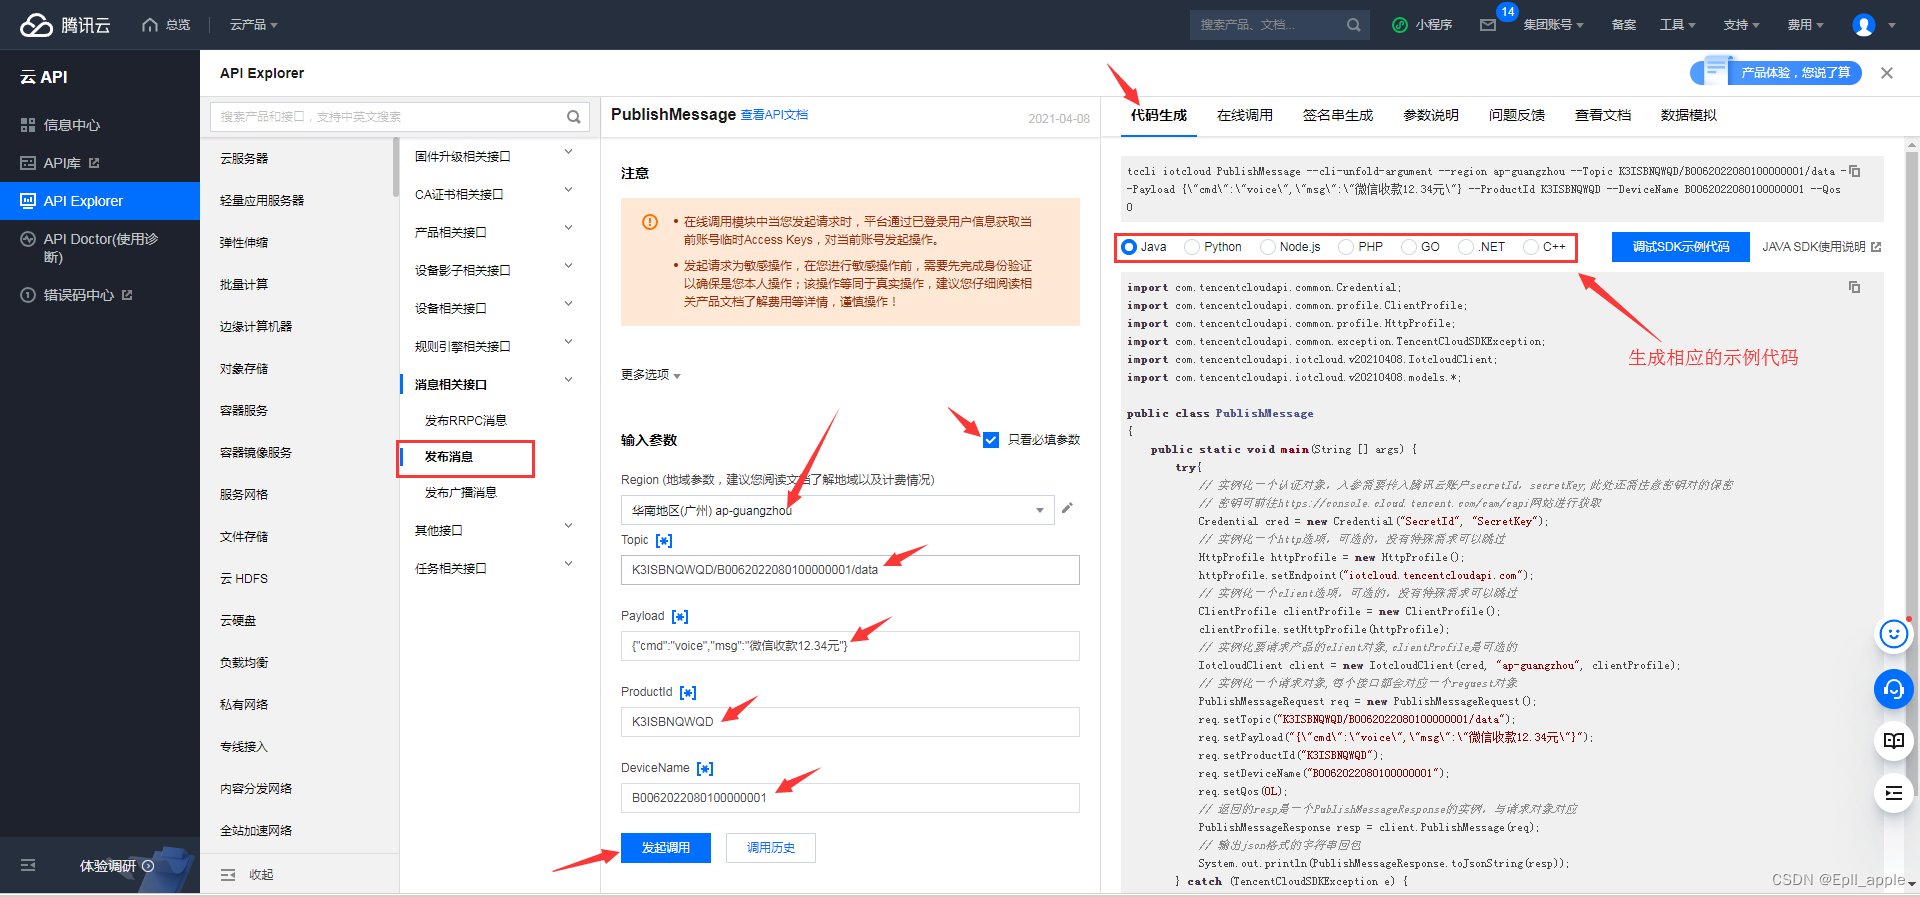Select the Java language radio button
Image resolution: width=1920 pixels, height=897 pixels.
coord(1129,247)
